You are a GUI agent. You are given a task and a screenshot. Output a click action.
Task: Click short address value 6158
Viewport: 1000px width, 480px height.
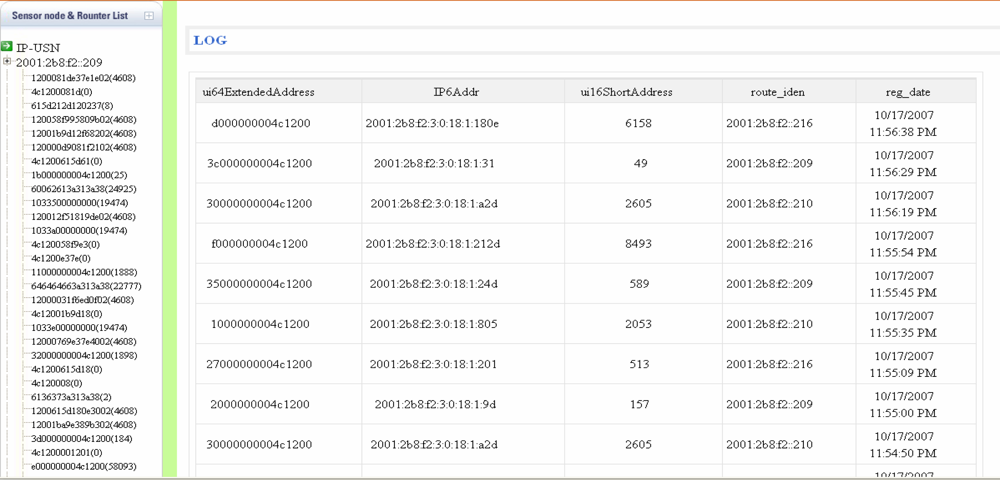639,123
